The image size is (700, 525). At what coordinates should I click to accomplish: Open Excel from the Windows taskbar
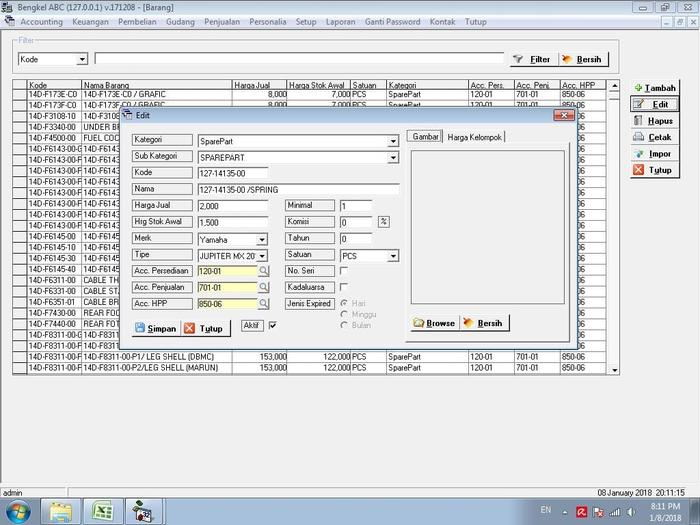(x=101, y=510)
